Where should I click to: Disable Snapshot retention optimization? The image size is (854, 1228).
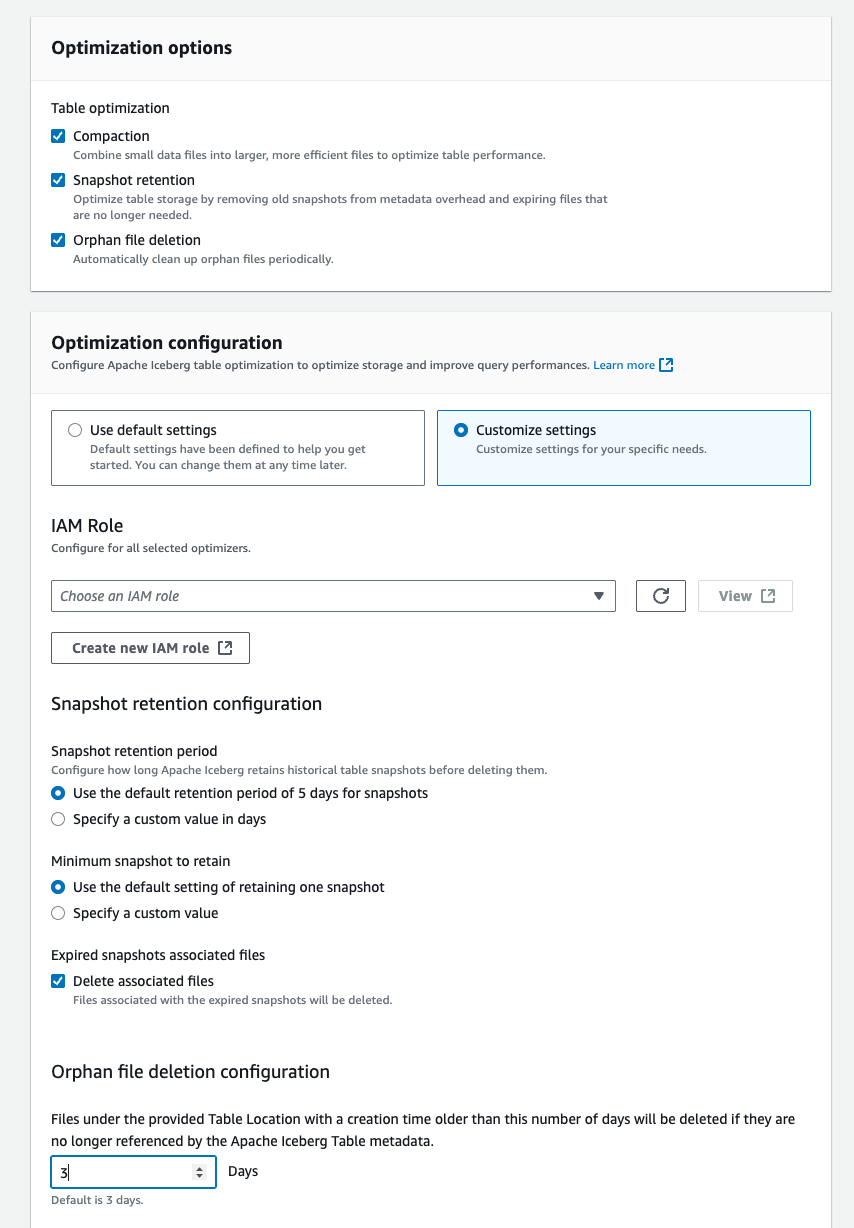click(57, 180)
